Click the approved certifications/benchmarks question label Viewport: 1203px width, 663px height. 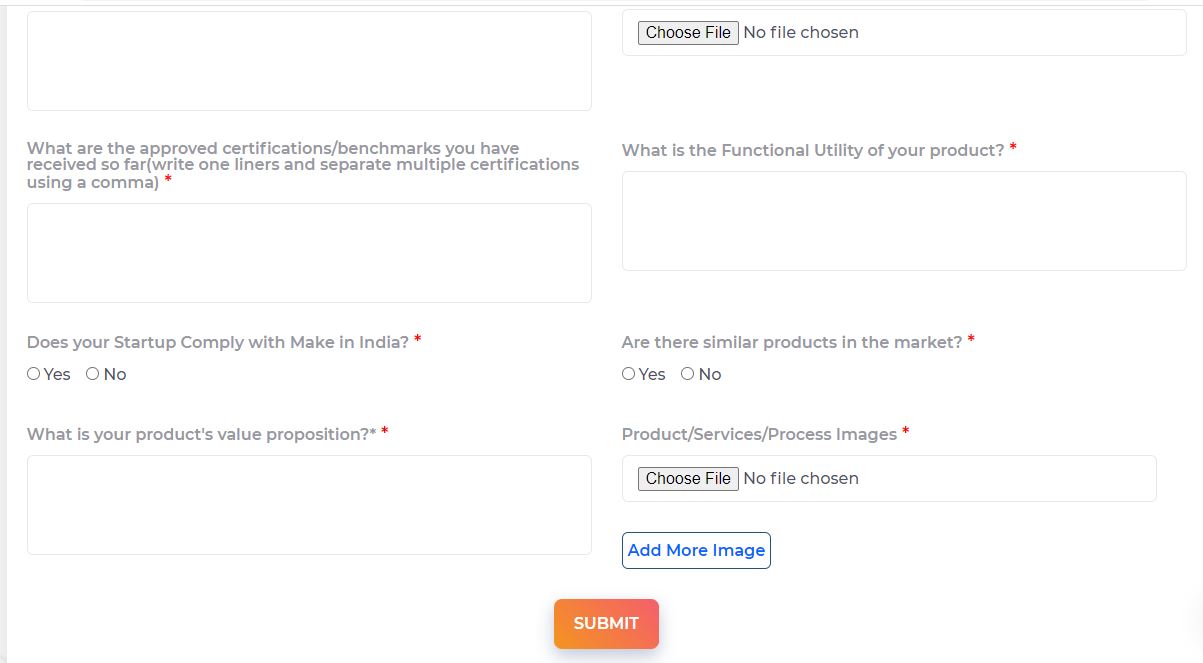pos(302,165)
